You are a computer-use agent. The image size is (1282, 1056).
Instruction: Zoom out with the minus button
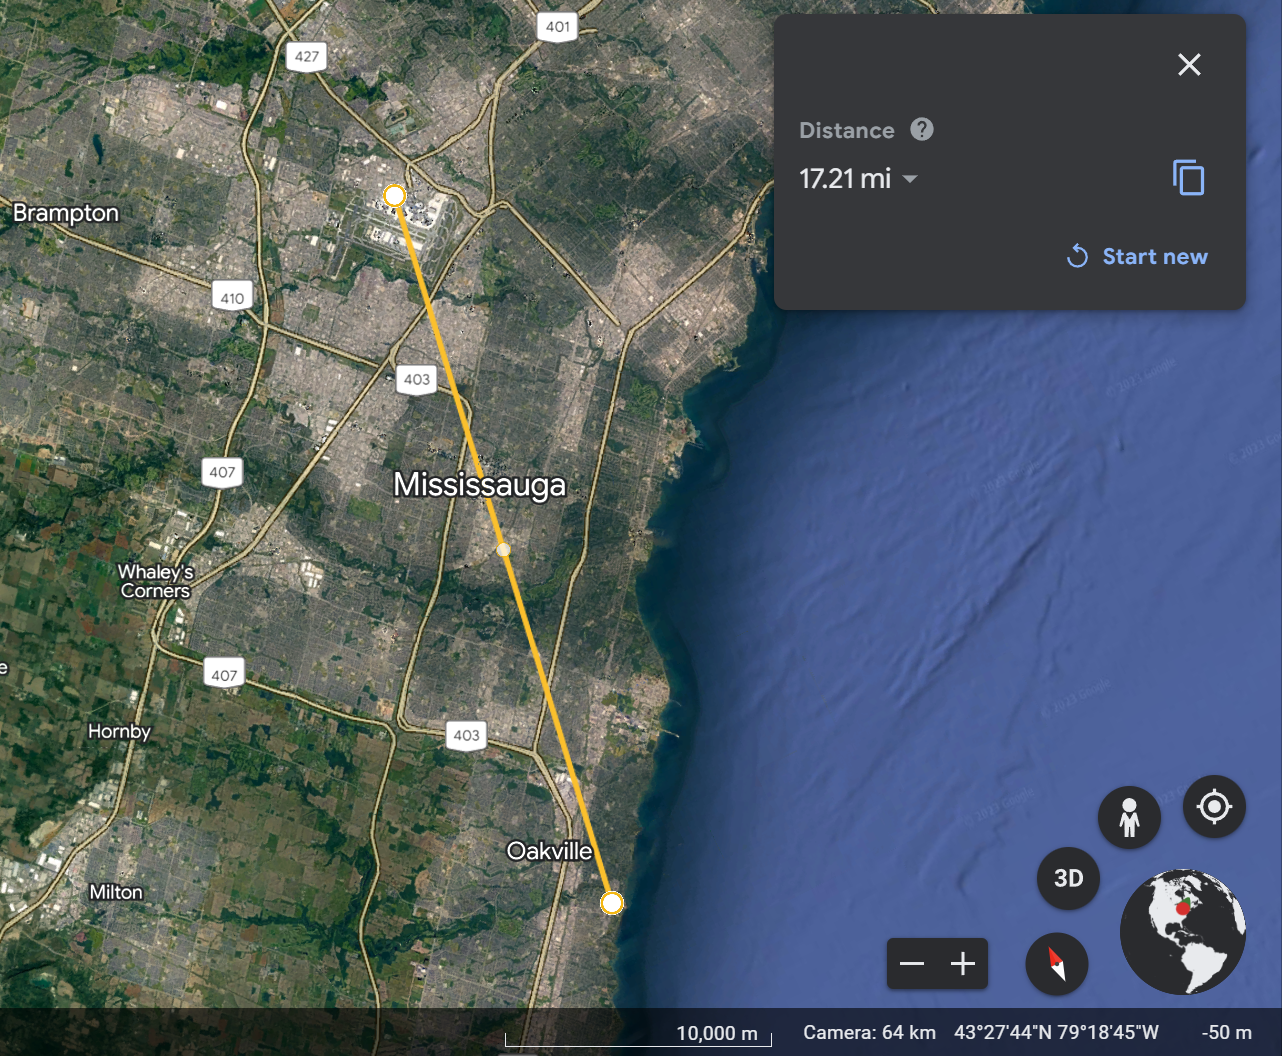click(x=912, y=964)
